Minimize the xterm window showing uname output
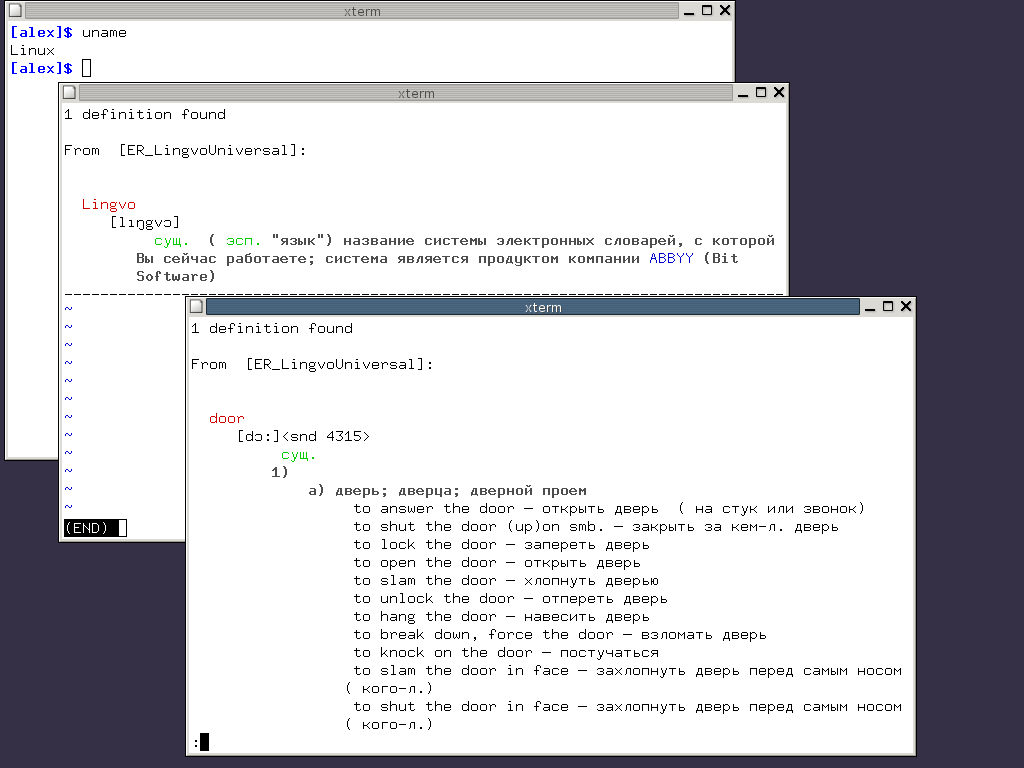This screenshot has height=768, width=1024. pos(689,10)
